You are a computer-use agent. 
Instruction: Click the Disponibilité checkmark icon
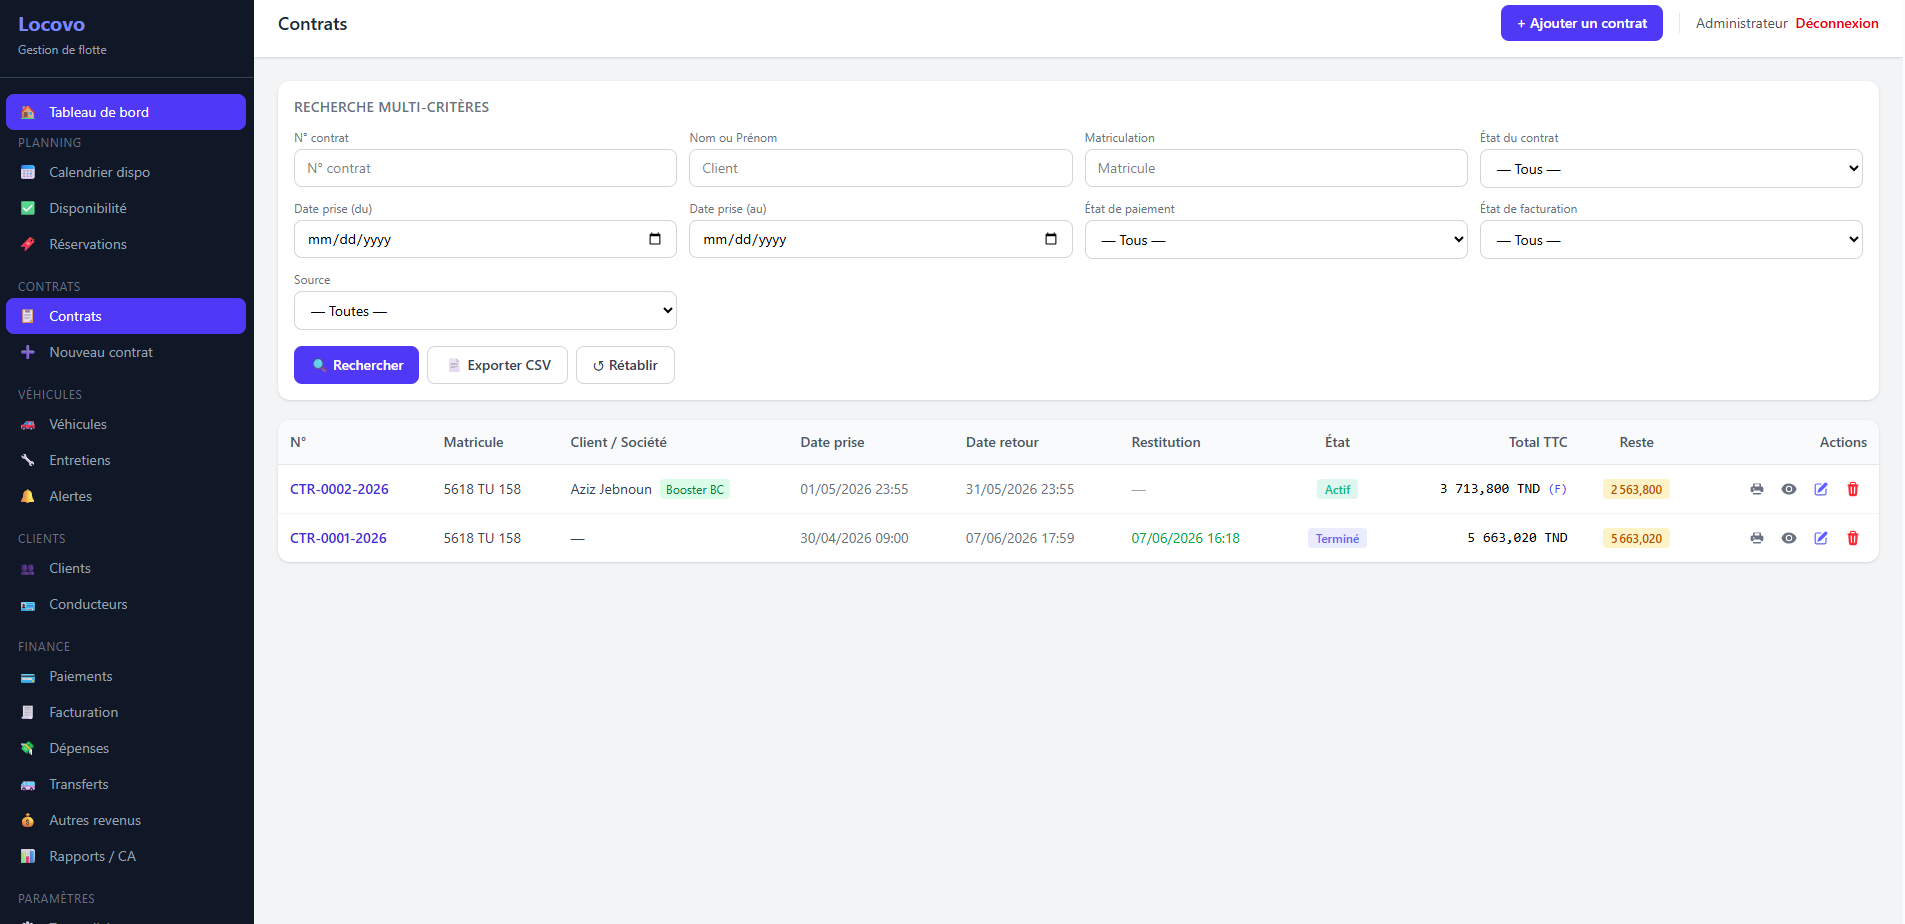point(28,208)
